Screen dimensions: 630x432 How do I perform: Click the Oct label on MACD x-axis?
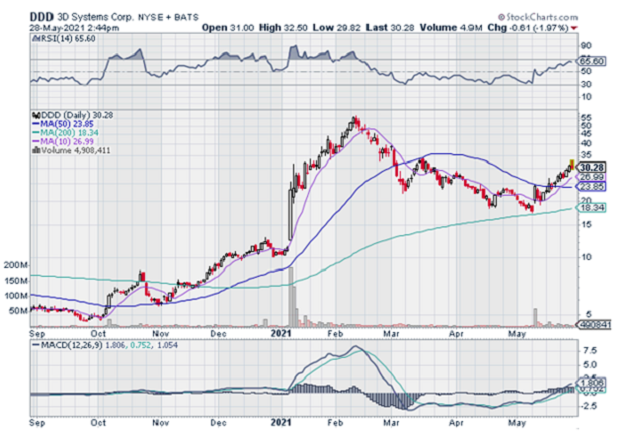pyautogui.click(x=98, y=423)
